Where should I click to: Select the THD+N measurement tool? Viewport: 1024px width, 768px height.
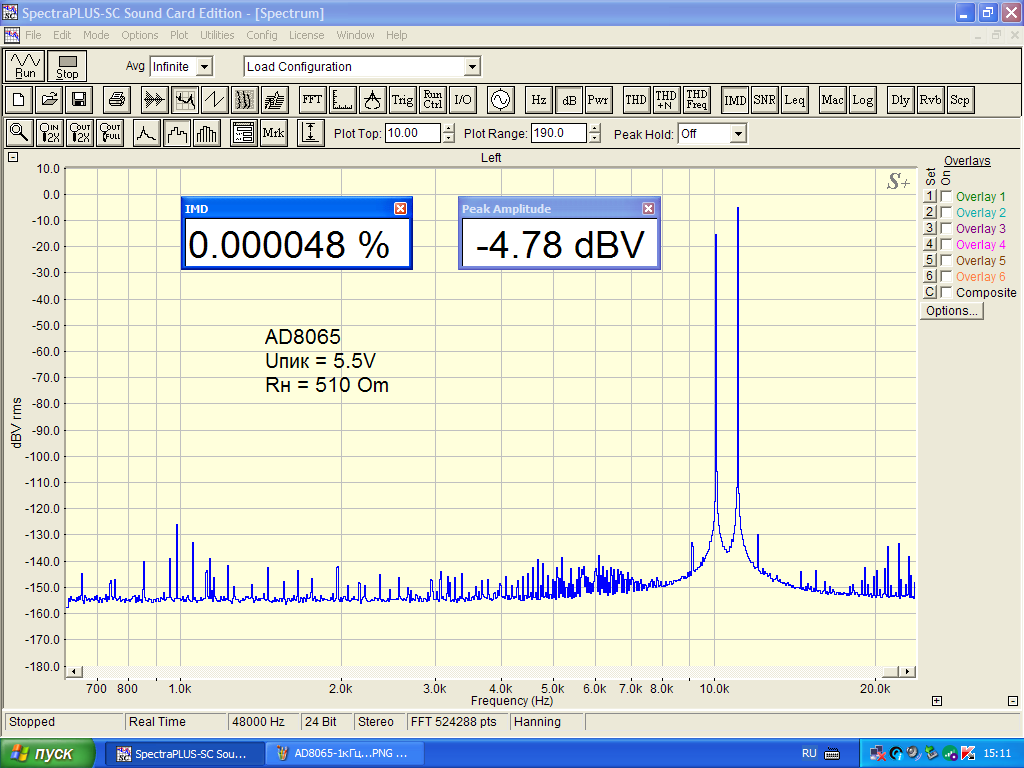click(666, 100)
